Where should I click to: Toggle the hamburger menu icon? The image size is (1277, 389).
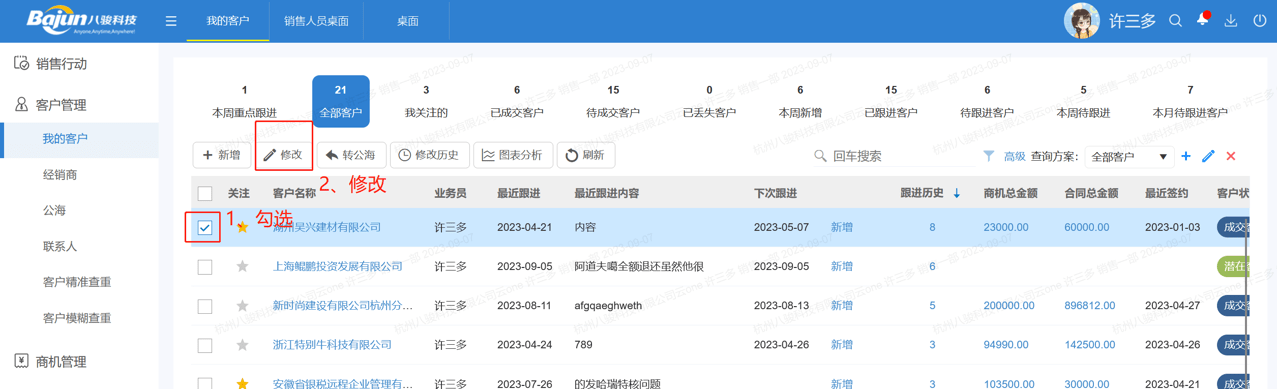point(171,21)
